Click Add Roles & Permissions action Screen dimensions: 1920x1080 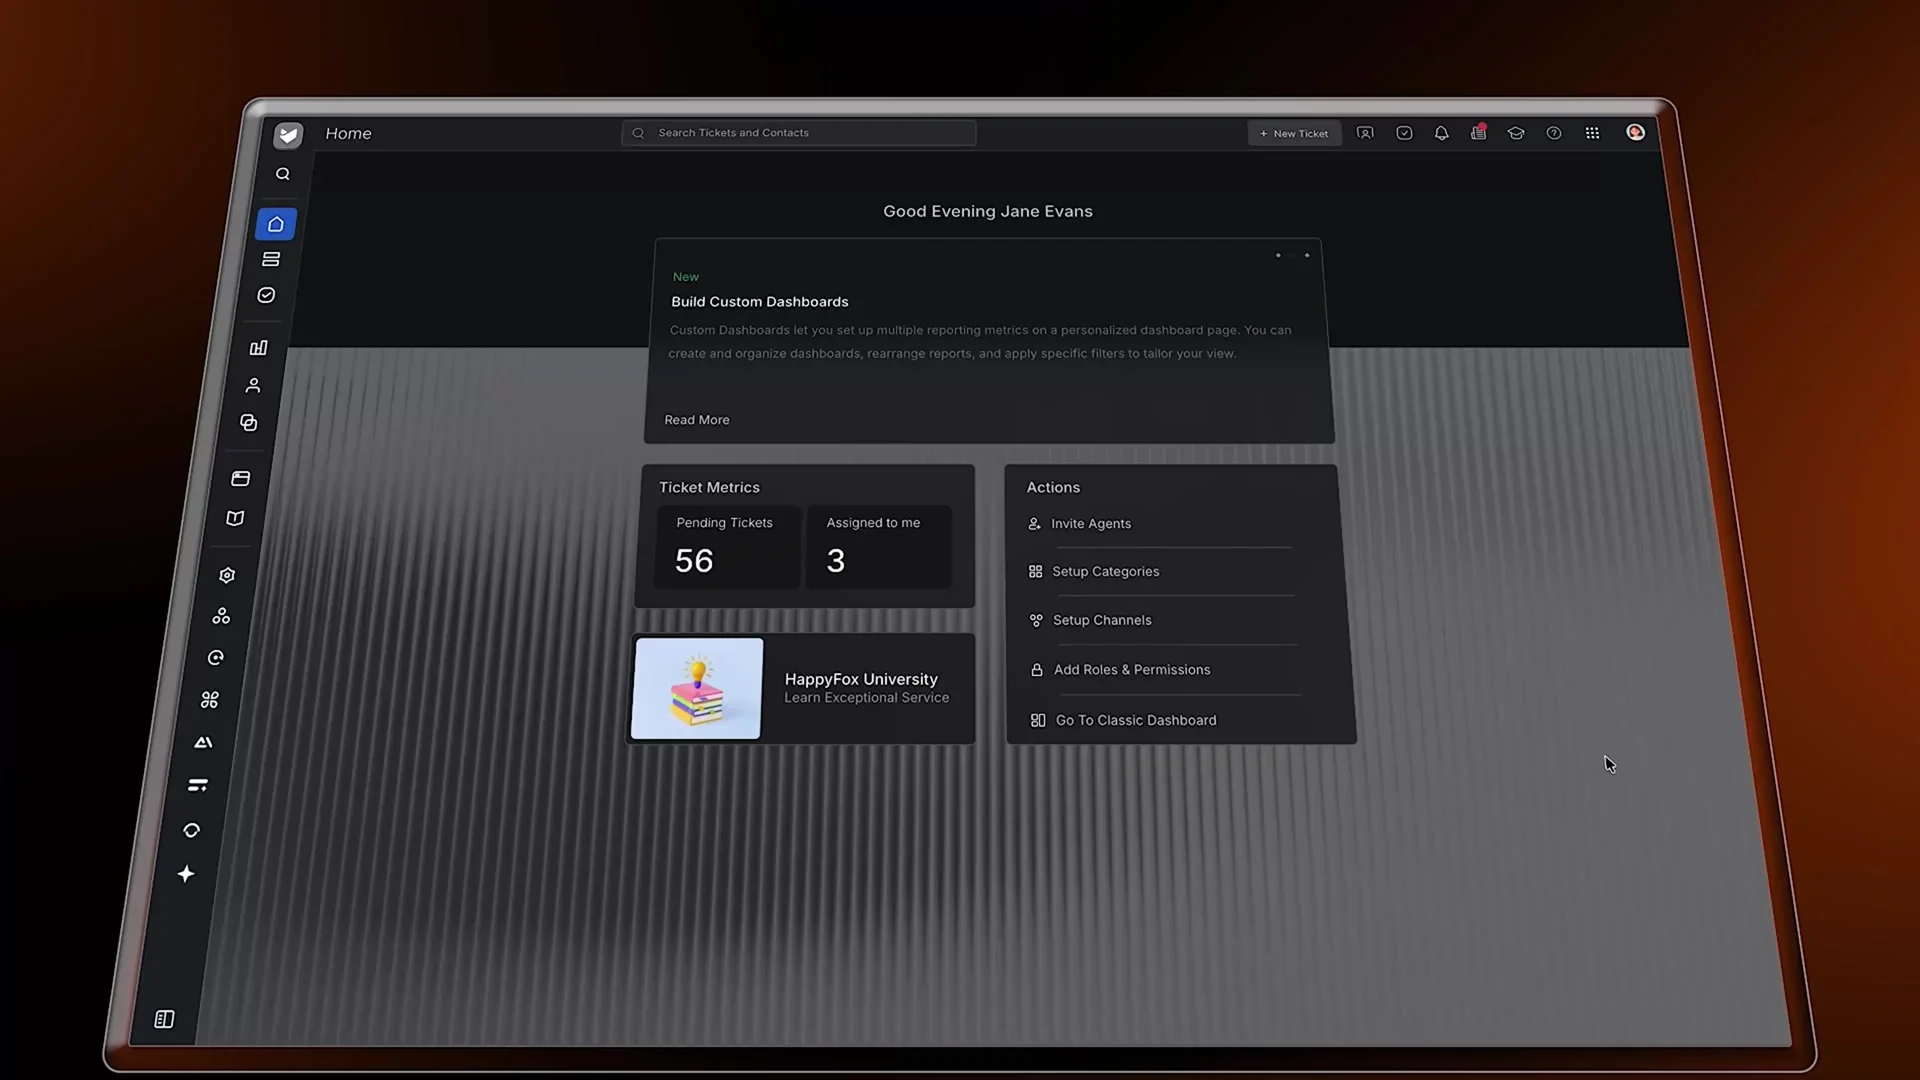coord(1121,670)
